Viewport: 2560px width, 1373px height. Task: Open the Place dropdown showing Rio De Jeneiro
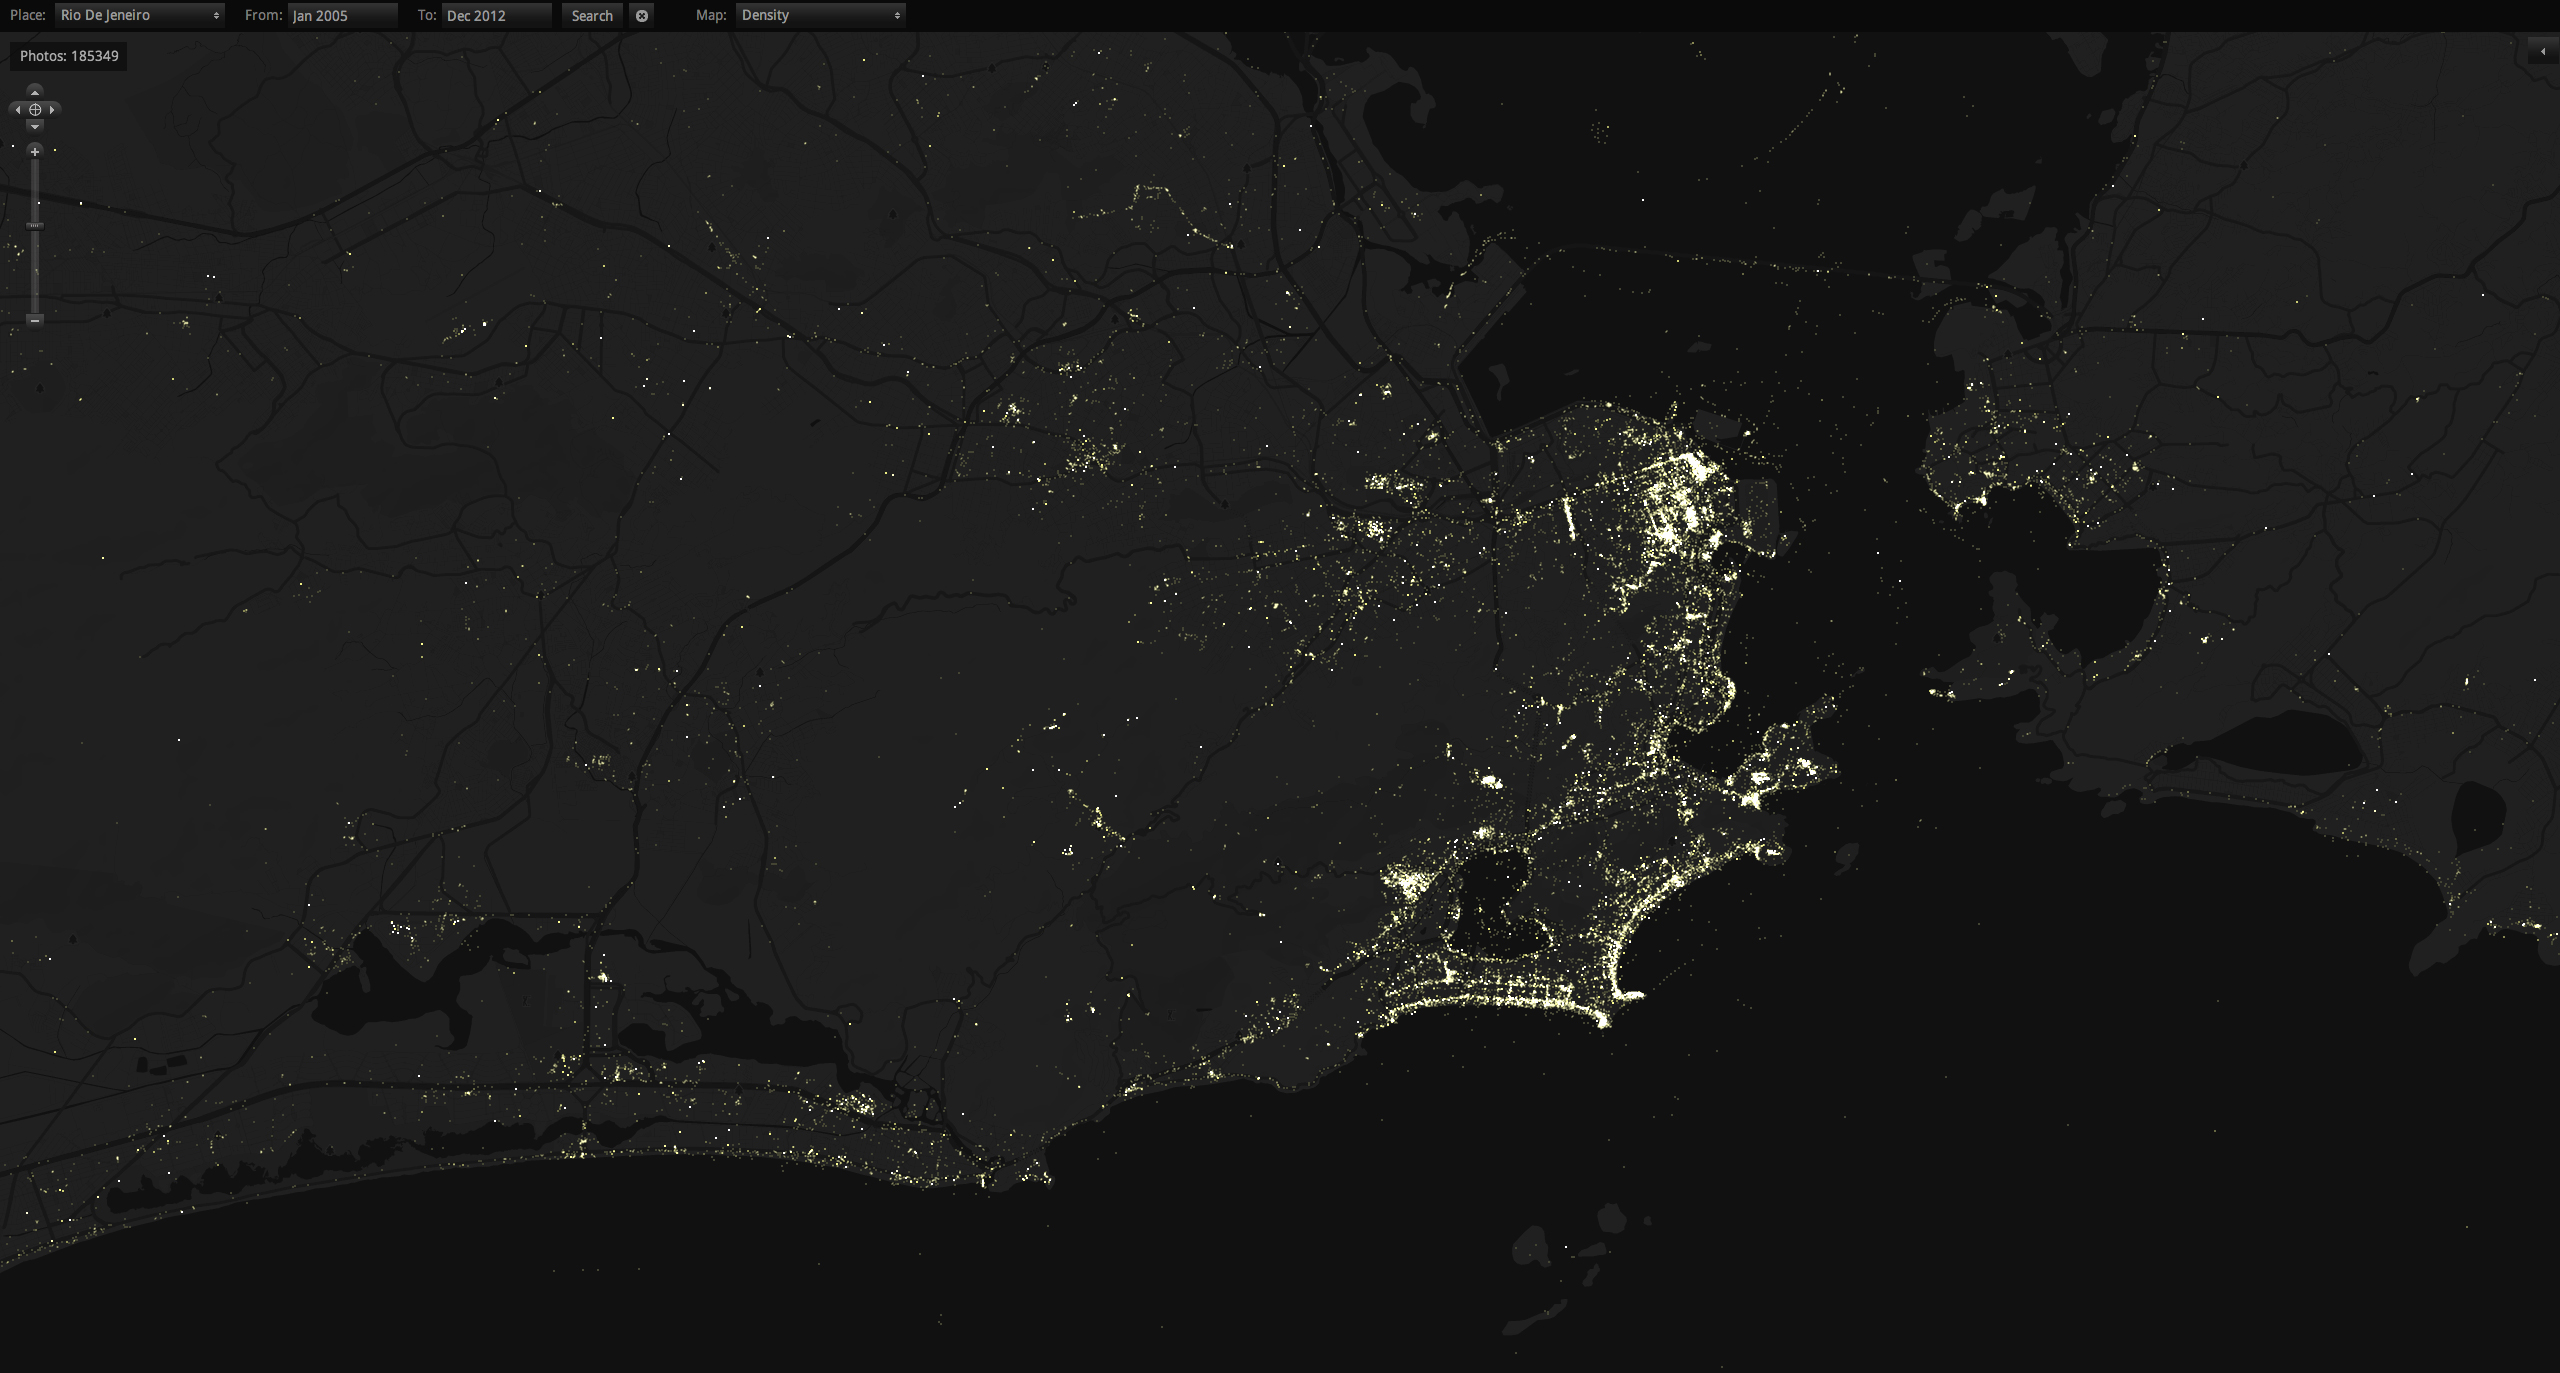[140, 15]
